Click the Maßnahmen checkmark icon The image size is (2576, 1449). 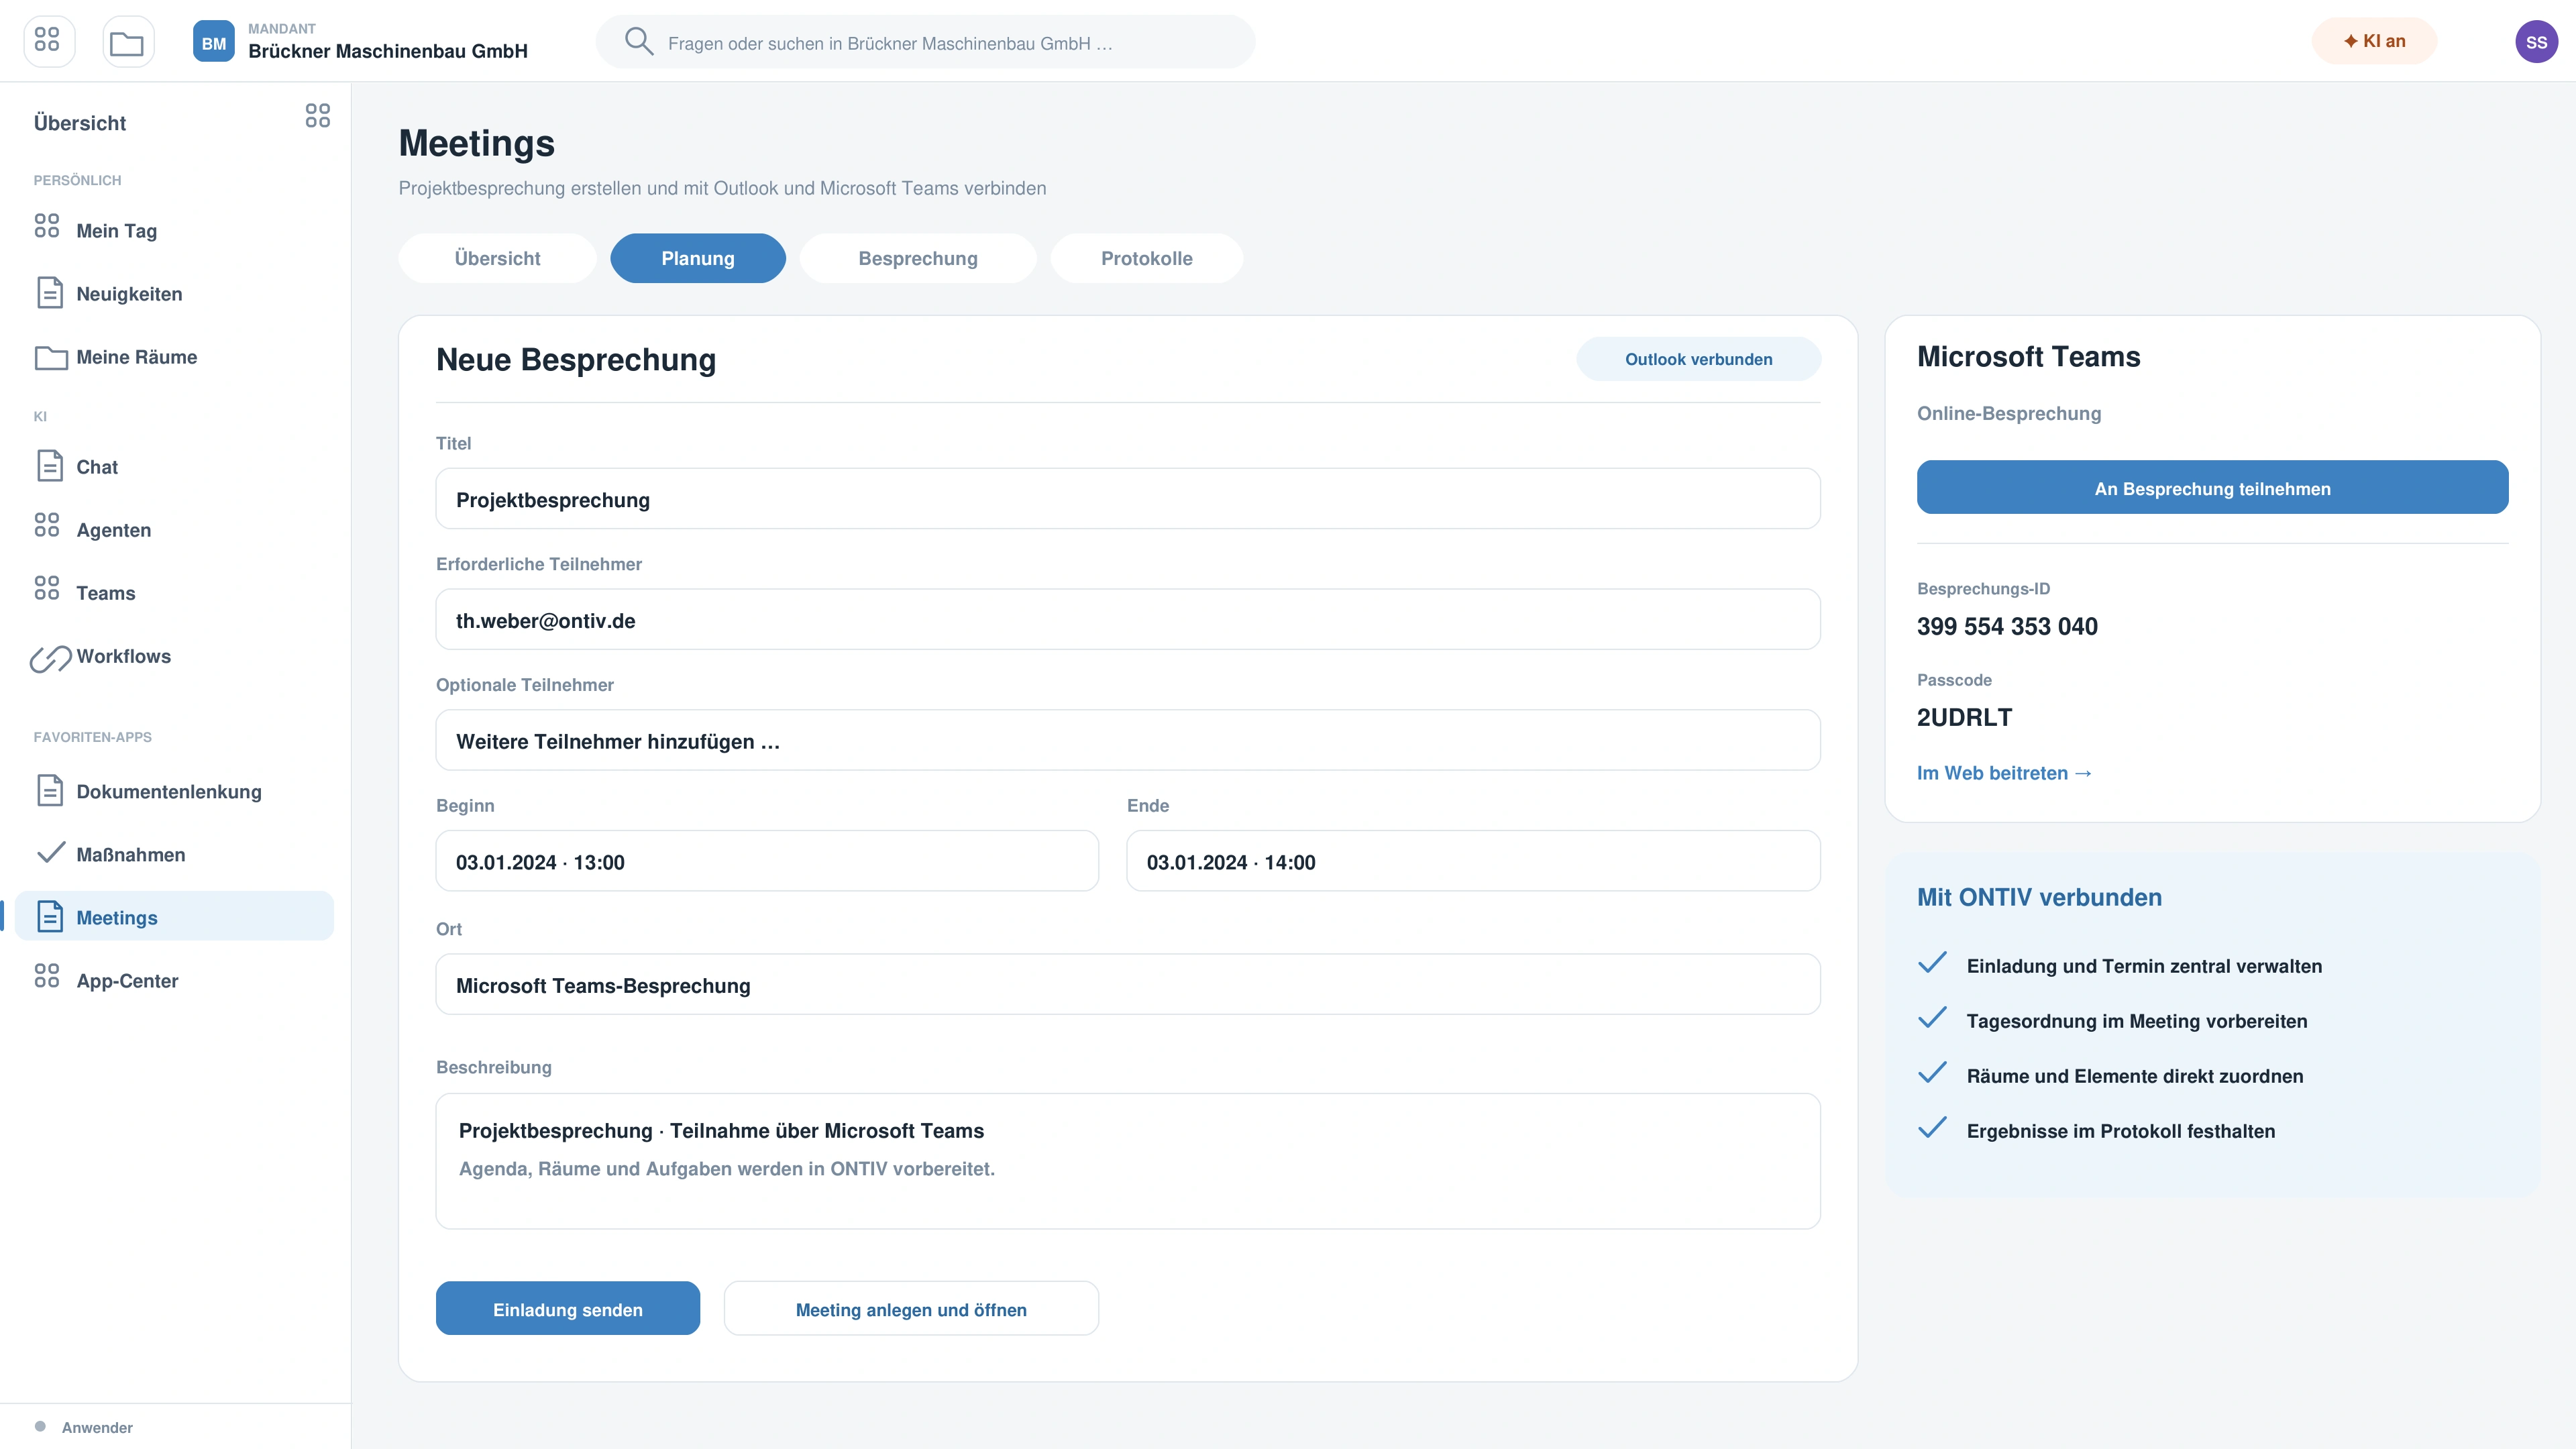[50, 853]
